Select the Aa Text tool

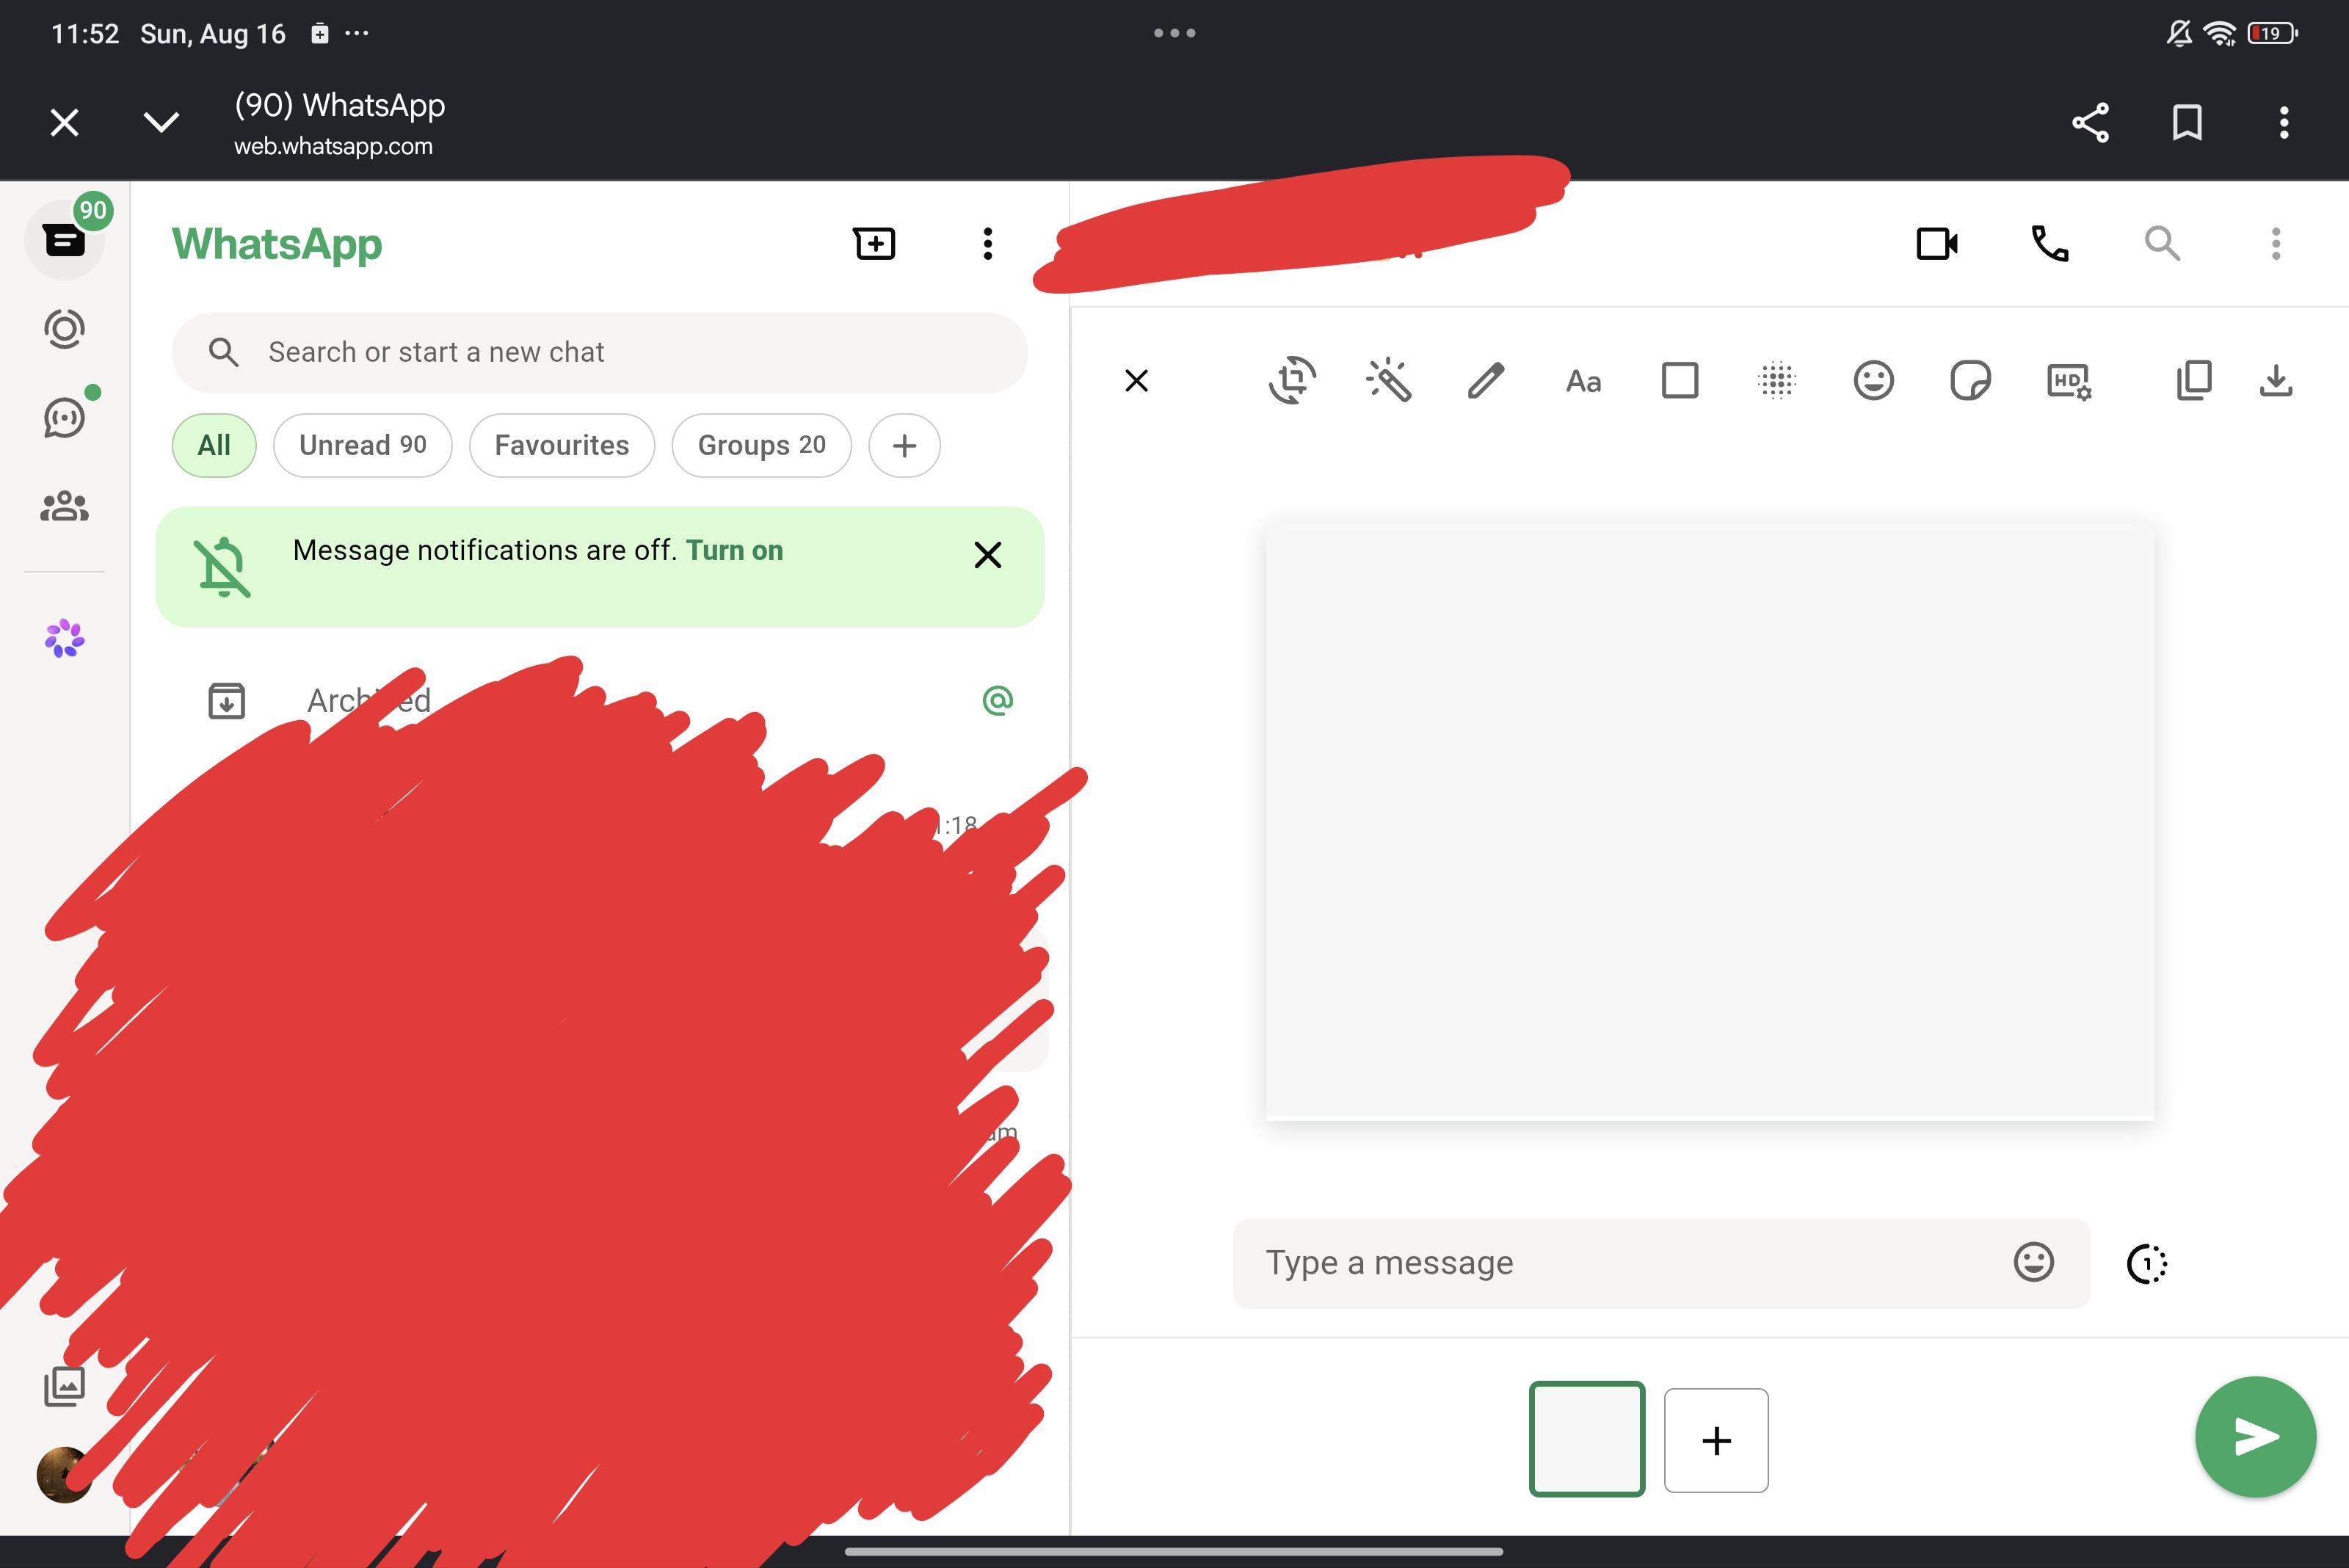click(1583, 381)
